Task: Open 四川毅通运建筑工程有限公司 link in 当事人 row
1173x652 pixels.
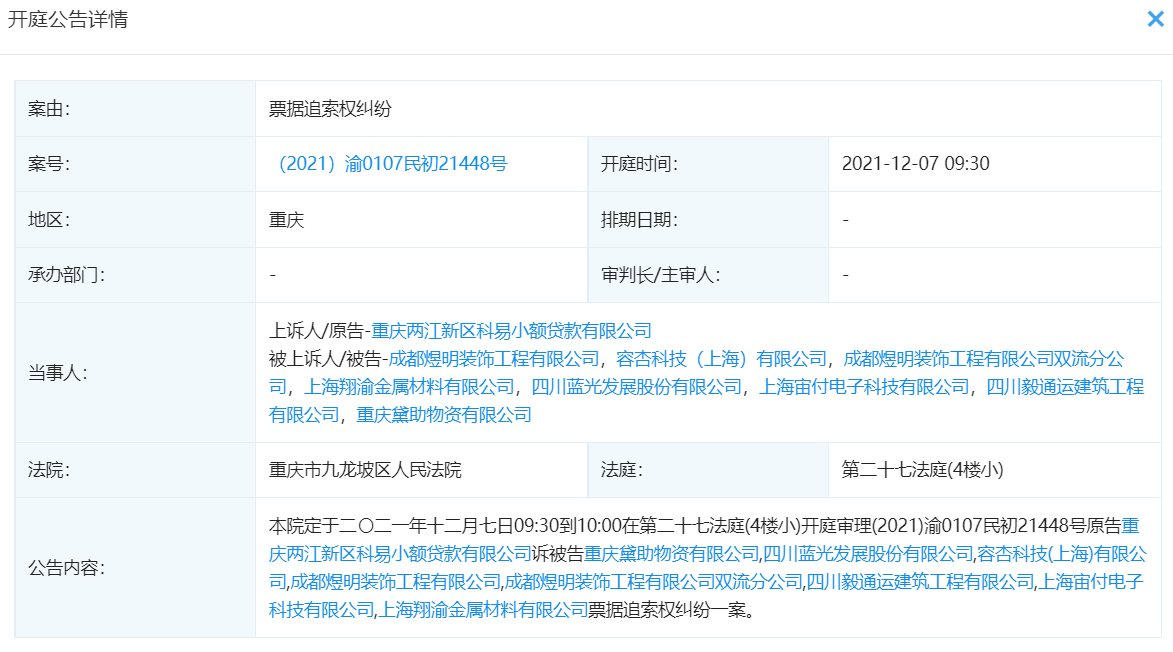Action: click(1065, 387)
